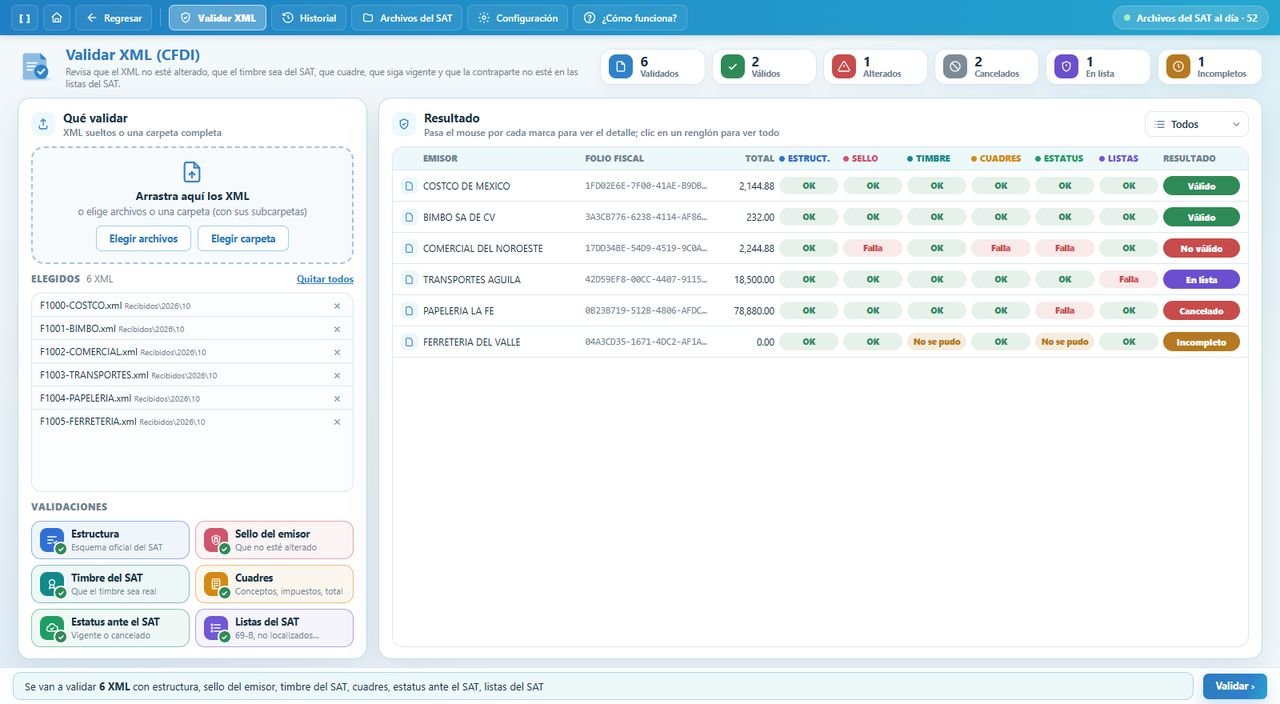Click the BIMBO SA DE CV row file icon
This screenshot has width=1280, height=704.
[x=408, y=217]
